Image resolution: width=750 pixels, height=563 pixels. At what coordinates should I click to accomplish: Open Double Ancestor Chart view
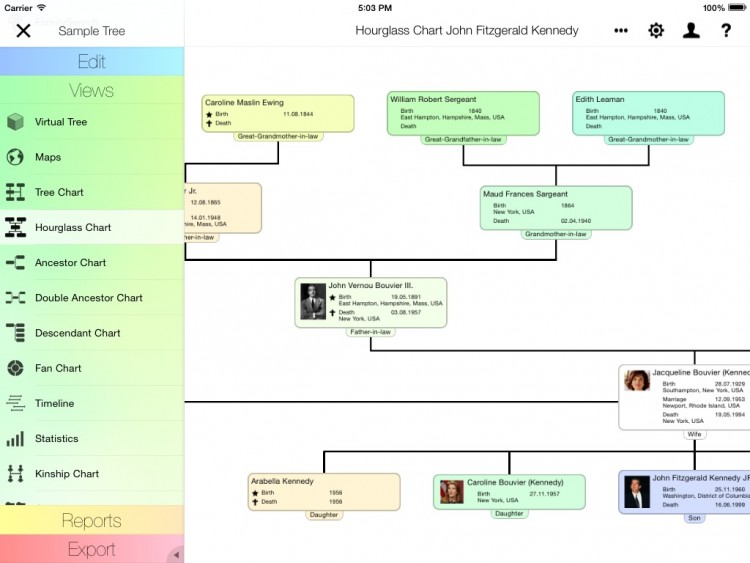[92, 298]
